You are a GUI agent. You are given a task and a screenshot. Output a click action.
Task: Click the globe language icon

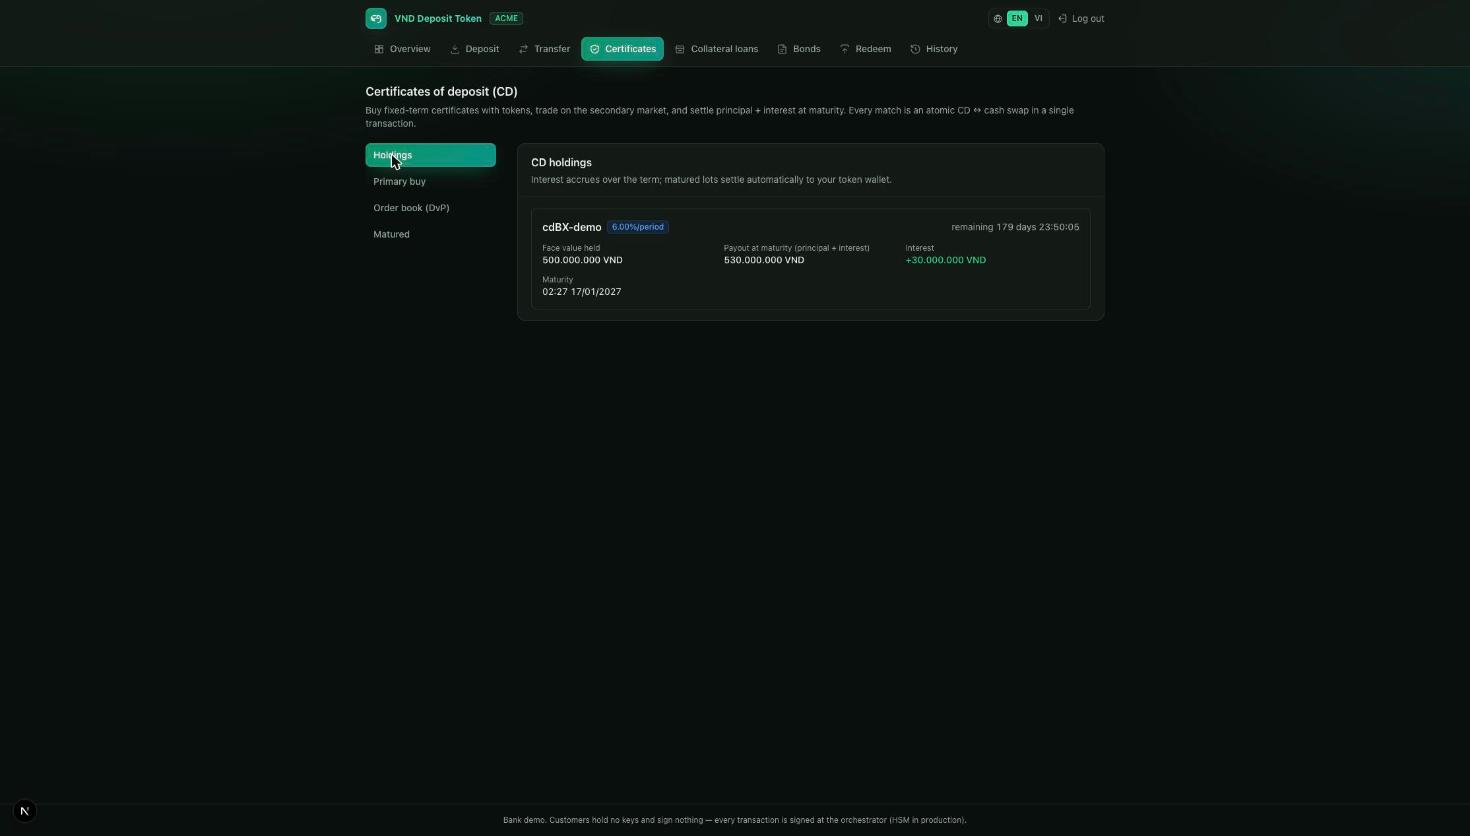(998, 19)
